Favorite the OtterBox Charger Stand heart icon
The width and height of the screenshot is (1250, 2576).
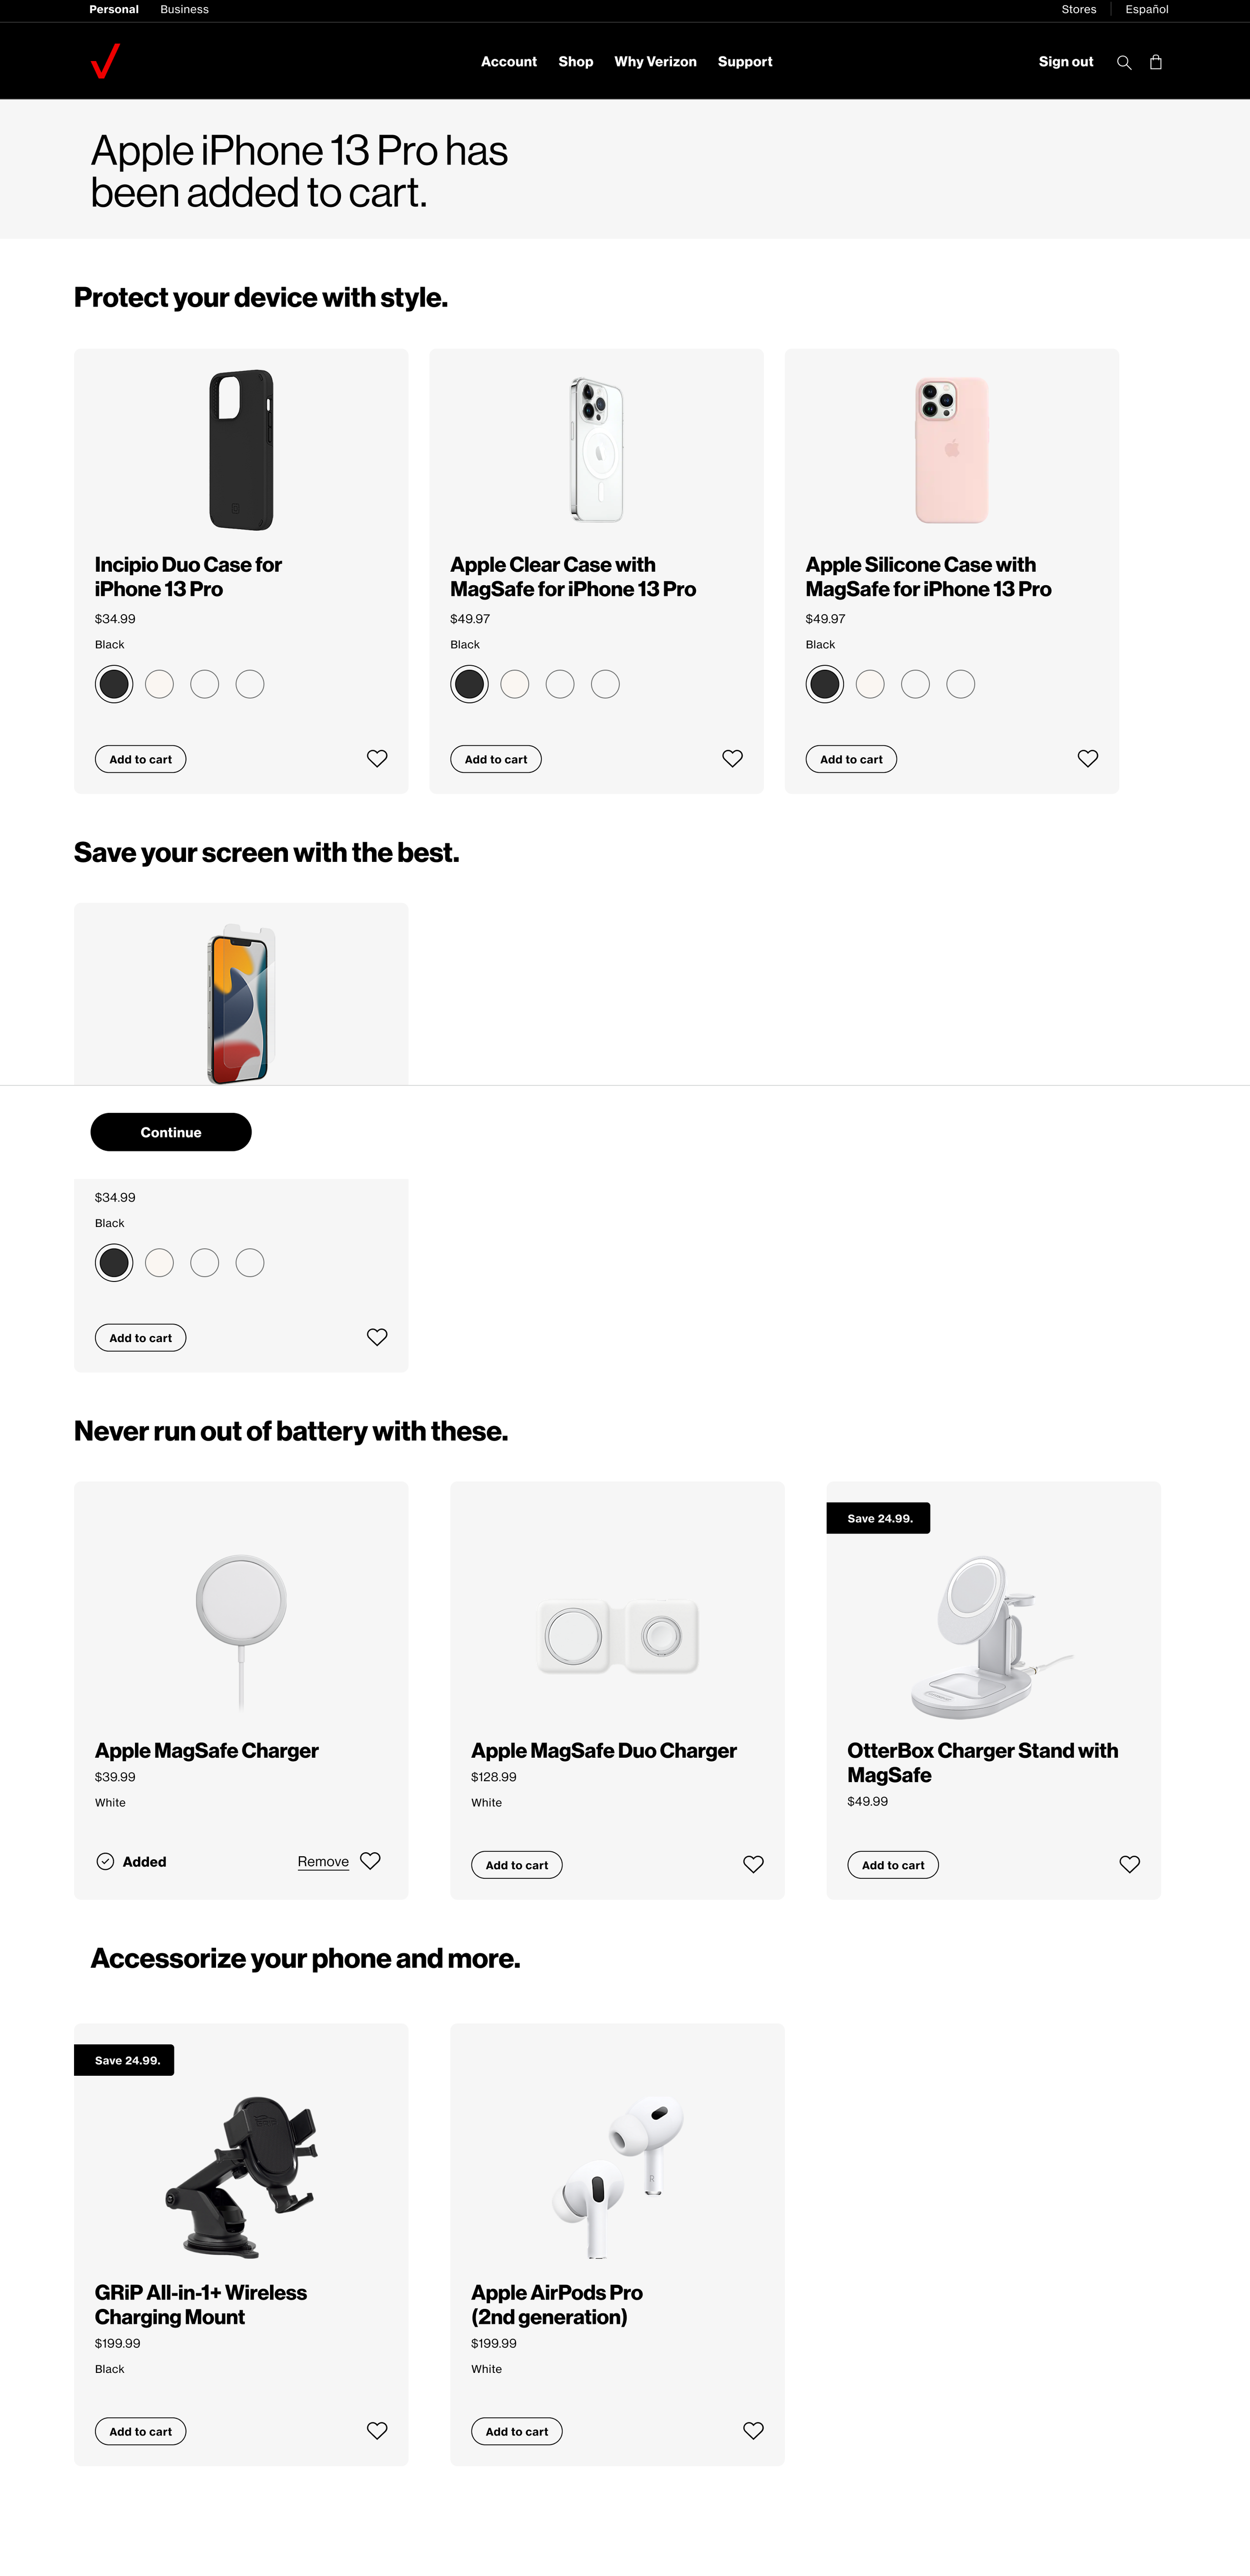coord(1130,1864)
